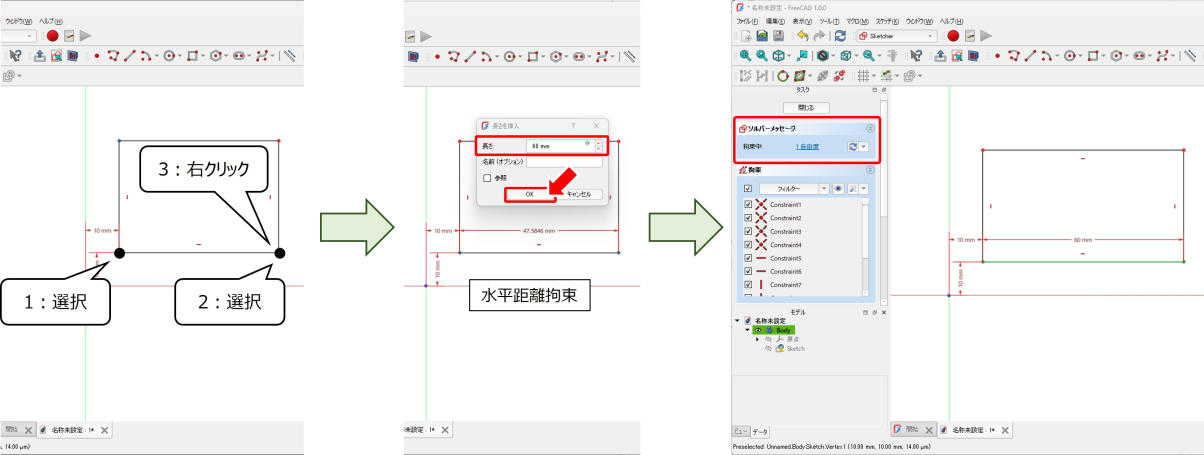The height and width of the screenshot is (455, 1204).
Task: Uncheck the Constraint1 checkbox
Action: 748,205
